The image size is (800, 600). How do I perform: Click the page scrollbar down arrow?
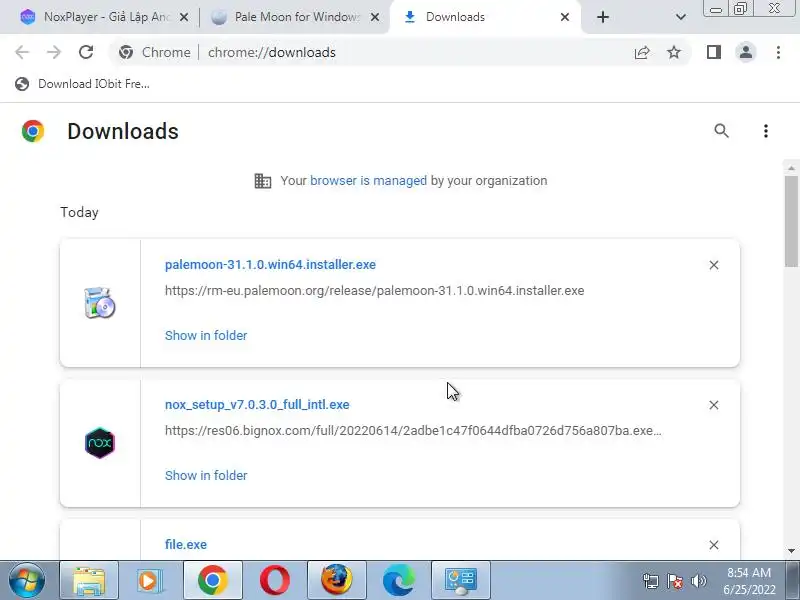tap(791, 551)
